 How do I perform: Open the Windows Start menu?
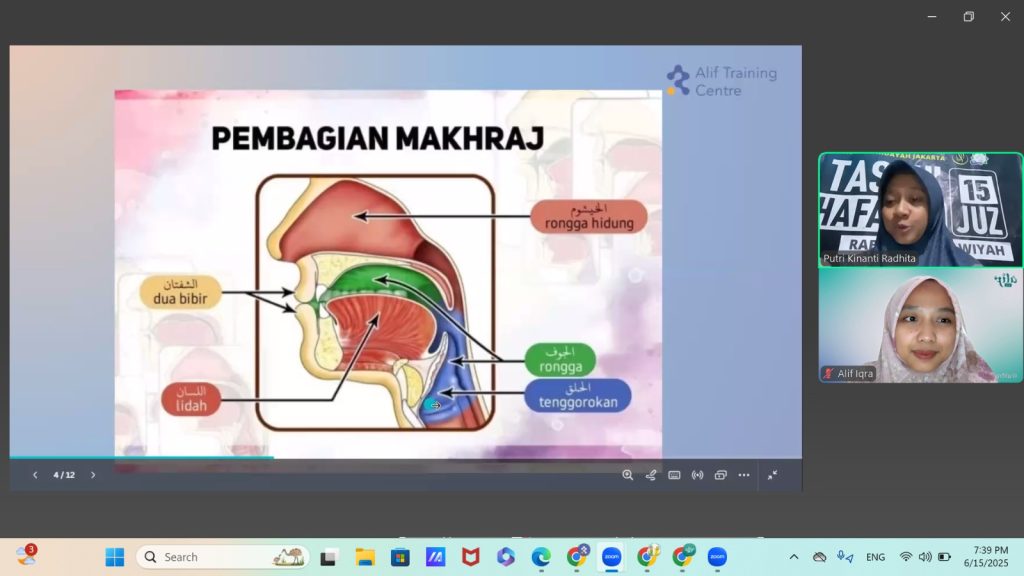click(x=115, y=557)
